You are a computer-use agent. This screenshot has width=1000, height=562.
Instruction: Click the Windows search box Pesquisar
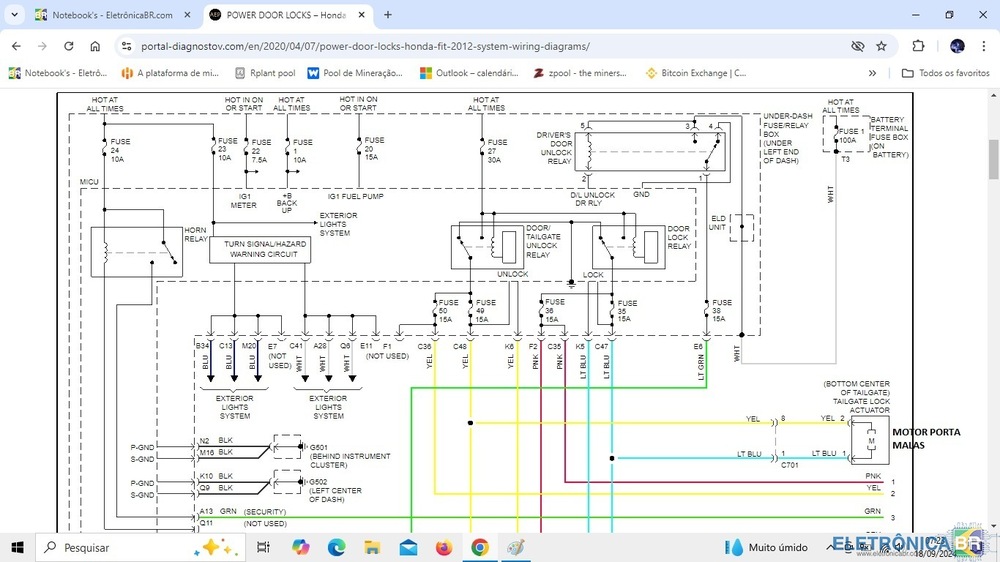click(x=120, y=547)
